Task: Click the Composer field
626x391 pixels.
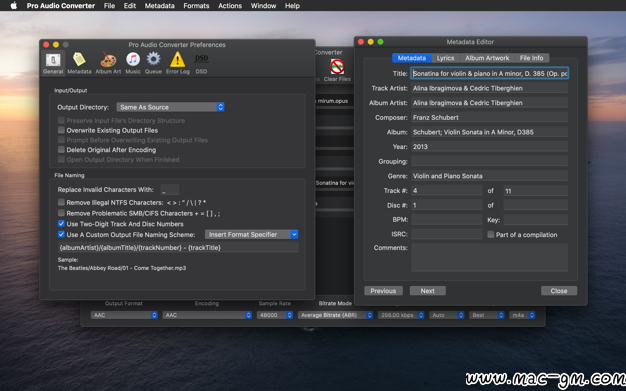Action: point(489,117)
